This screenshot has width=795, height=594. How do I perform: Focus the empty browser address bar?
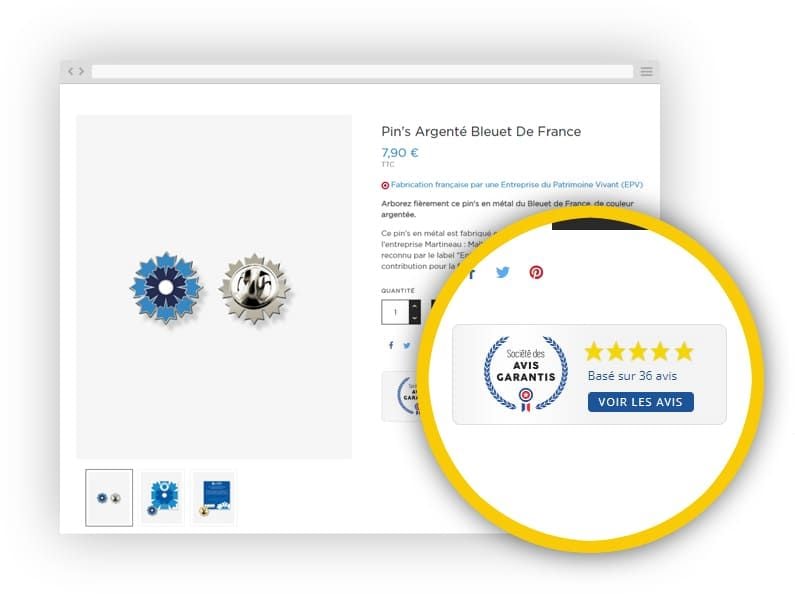(362, 71)
